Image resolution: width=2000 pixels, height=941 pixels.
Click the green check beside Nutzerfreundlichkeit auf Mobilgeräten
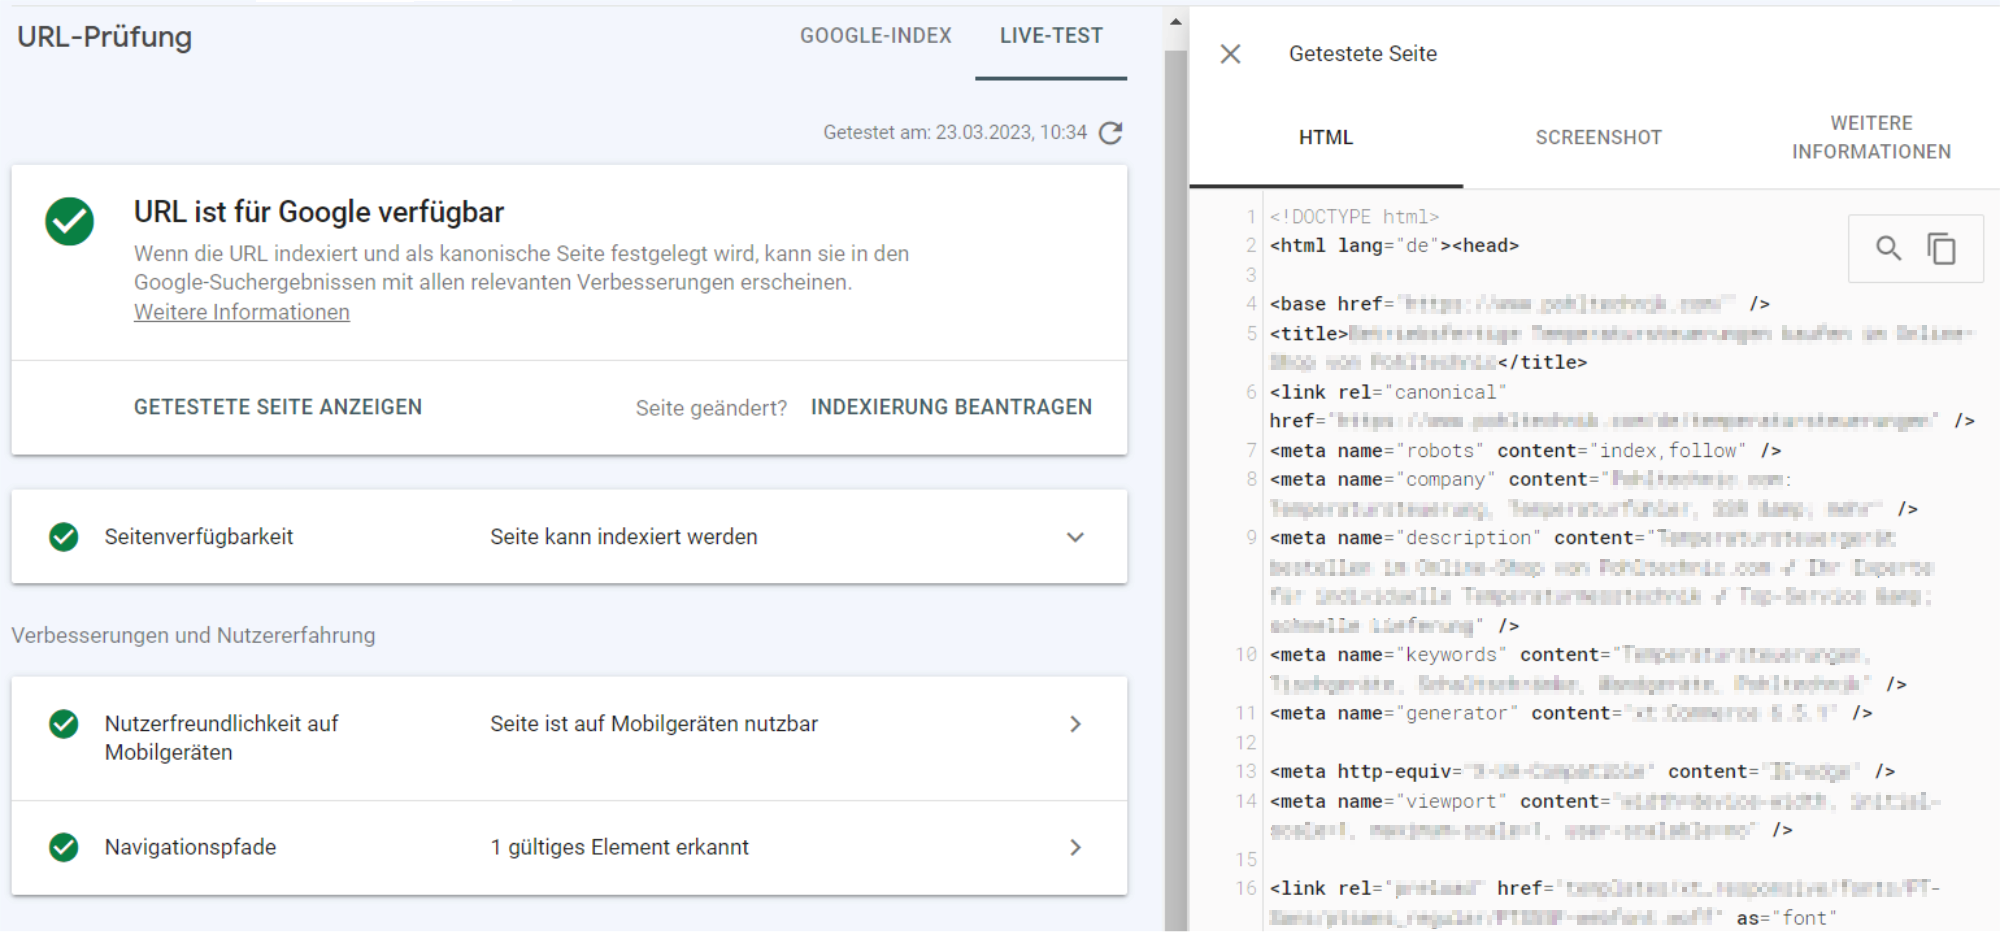coord(64,724)
